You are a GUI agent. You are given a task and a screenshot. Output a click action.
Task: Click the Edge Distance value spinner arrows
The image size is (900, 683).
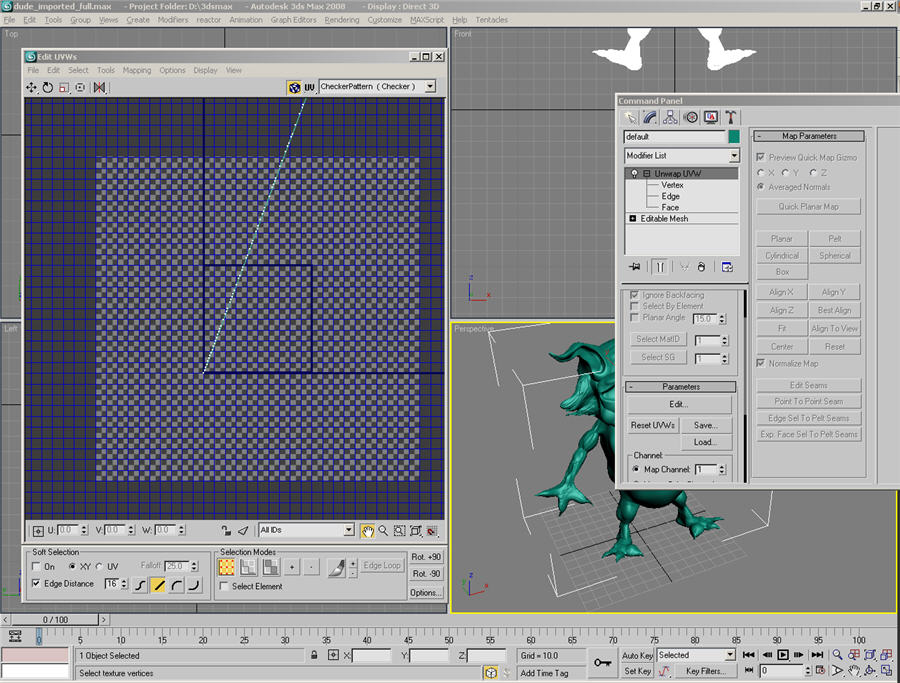tap(124, 584)
